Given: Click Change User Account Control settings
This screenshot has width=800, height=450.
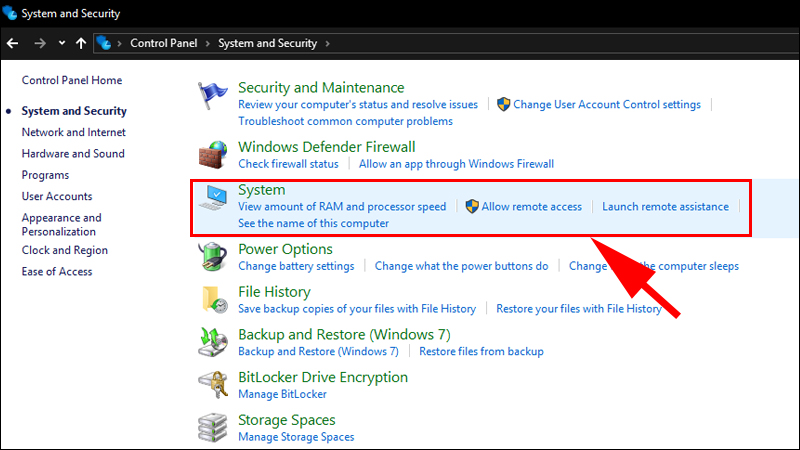Looking at the screenshot, I should point(607,104).
